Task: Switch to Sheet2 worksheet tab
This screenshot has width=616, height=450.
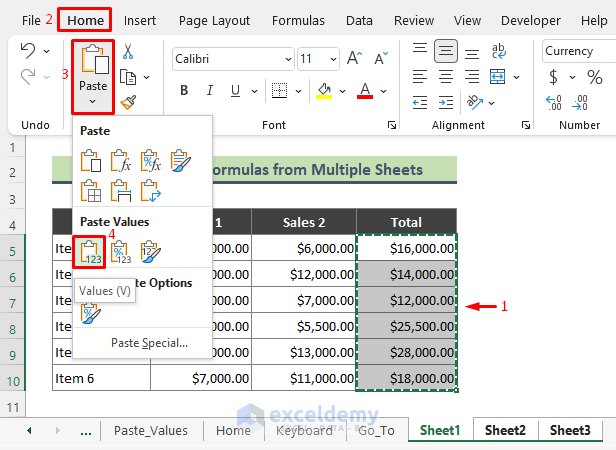Action: pos(505,430)
